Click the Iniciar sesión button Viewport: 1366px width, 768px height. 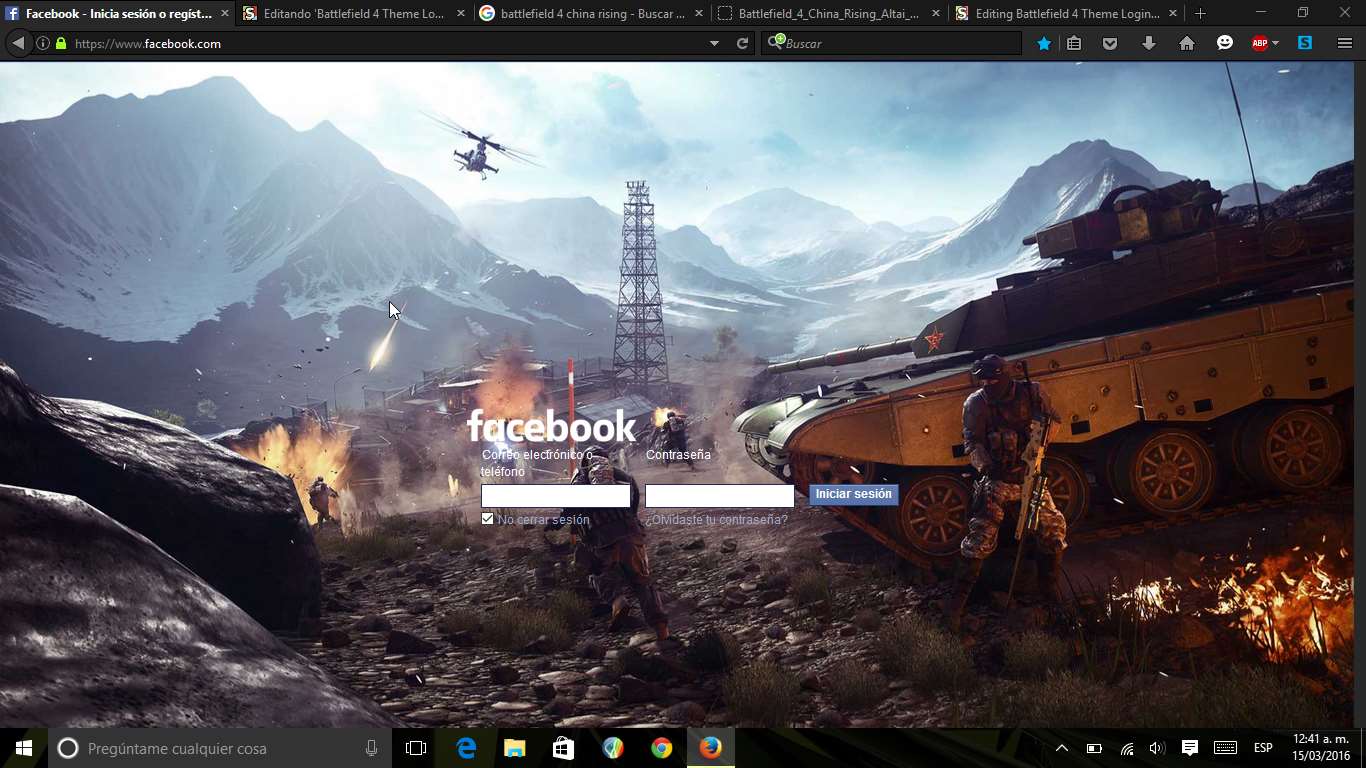point(853,494)
